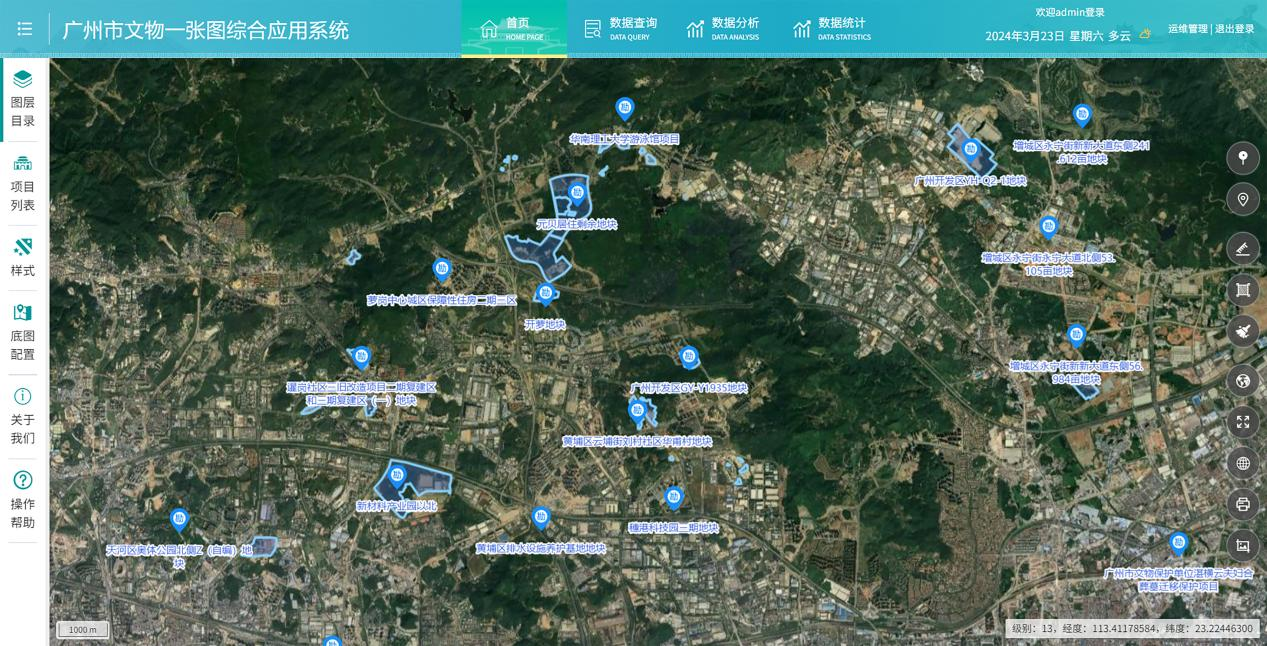This screenshot has width=1267, height=646.
Task: Open the 样式 style panel
Action: click(x=23, y=257)
